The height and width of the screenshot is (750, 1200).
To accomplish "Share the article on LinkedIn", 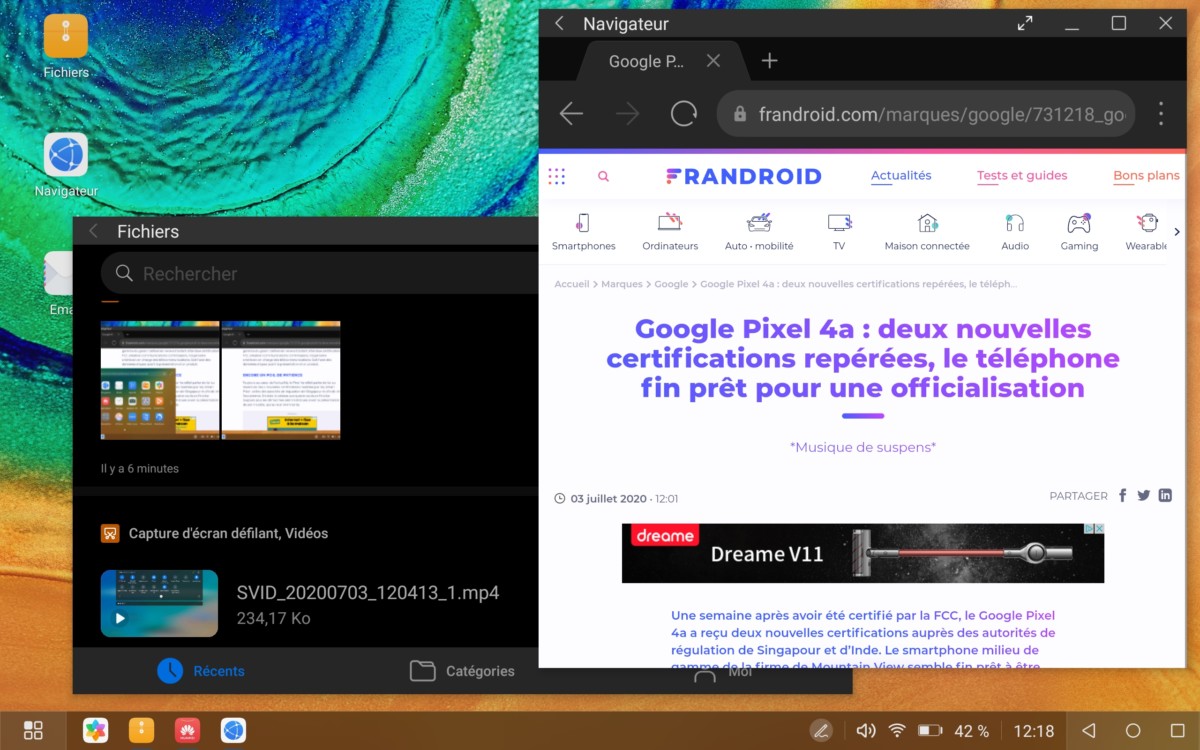I will 1165,496.
